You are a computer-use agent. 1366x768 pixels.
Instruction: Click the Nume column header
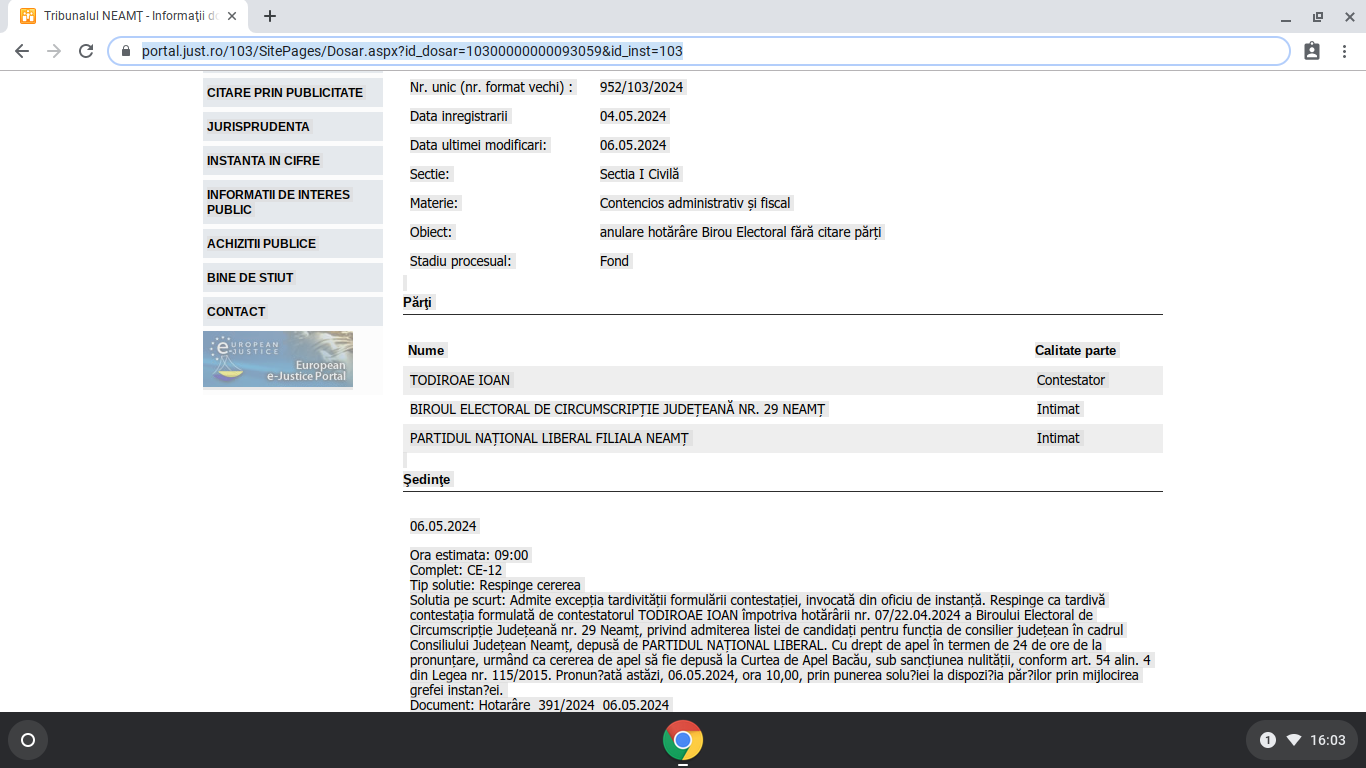(426, 350)
